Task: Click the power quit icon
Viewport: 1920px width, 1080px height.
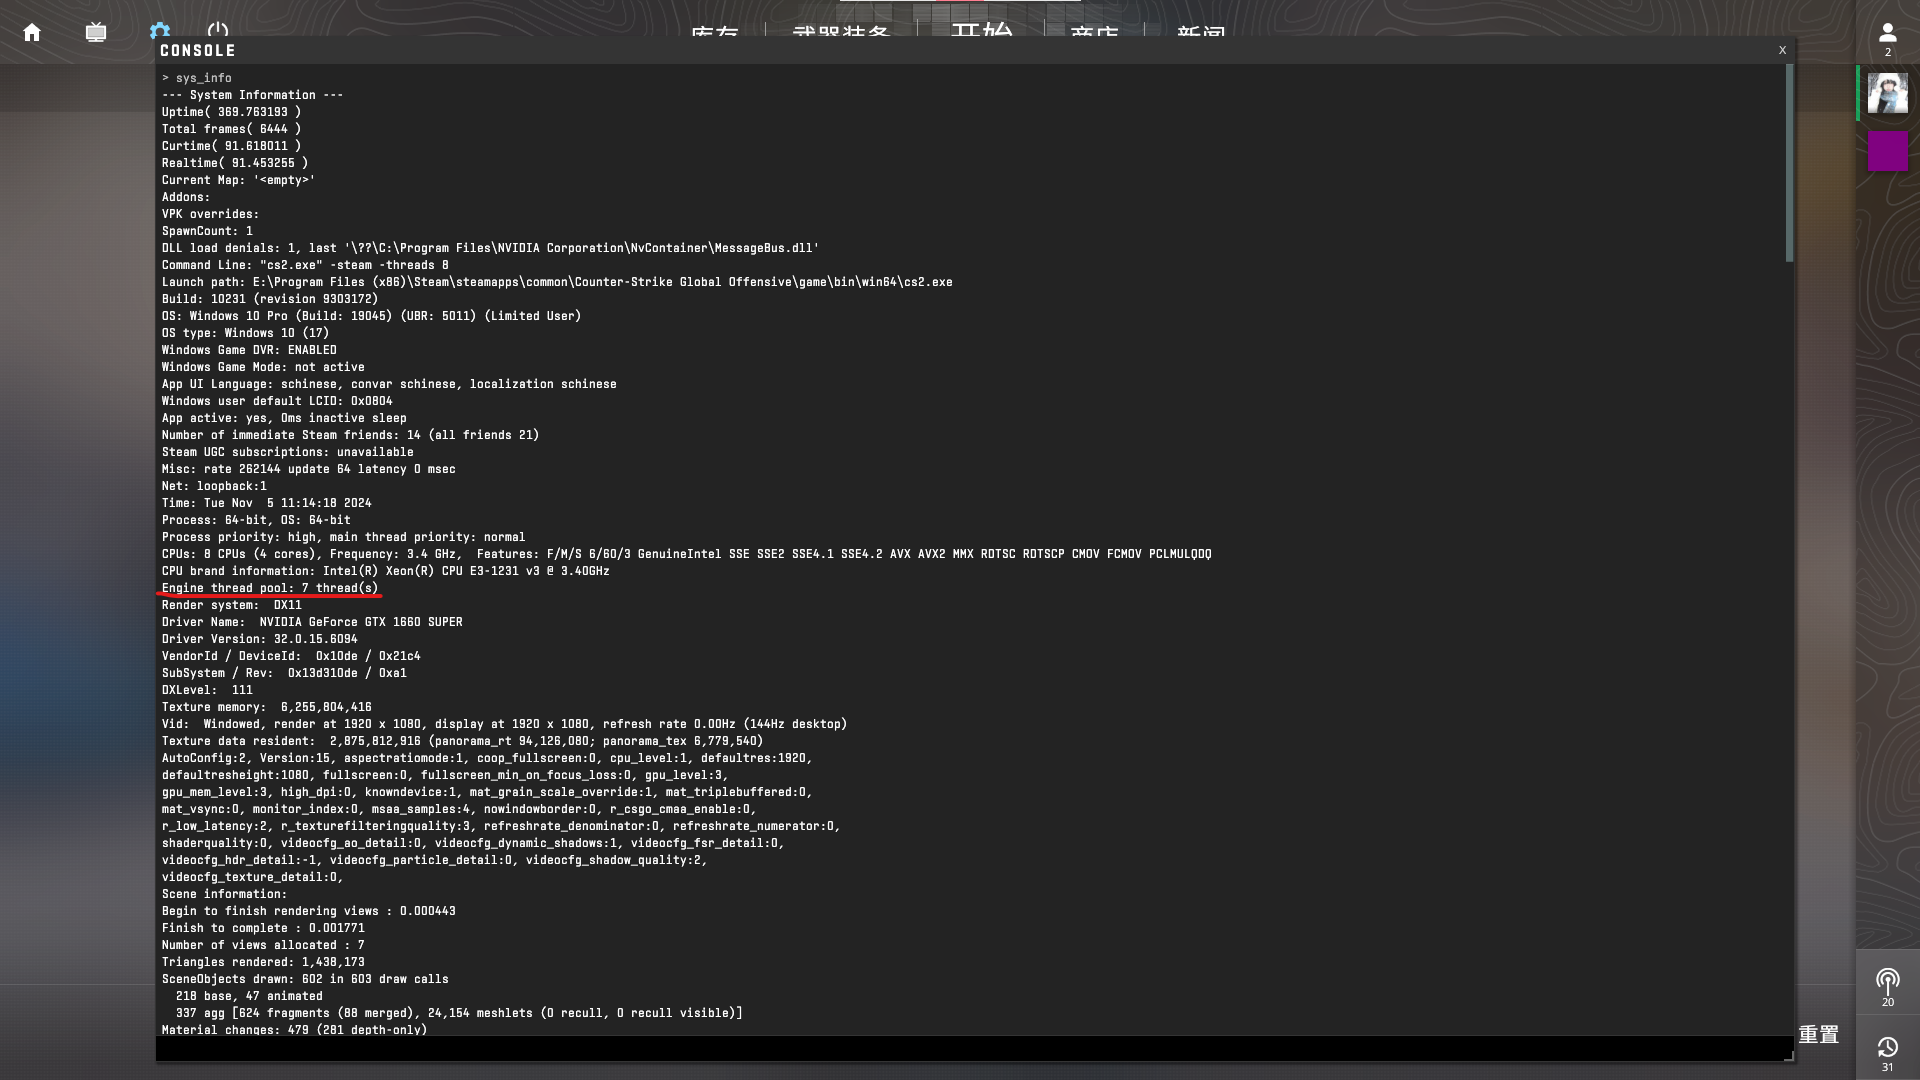Action: click(218, 29)
